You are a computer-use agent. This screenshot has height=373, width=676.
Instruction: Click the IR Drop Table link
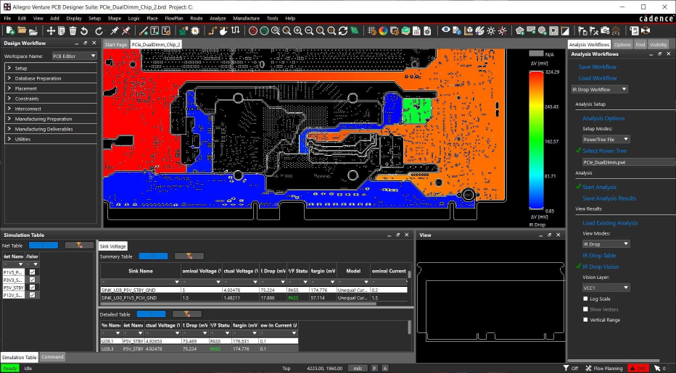pos(599,255)
